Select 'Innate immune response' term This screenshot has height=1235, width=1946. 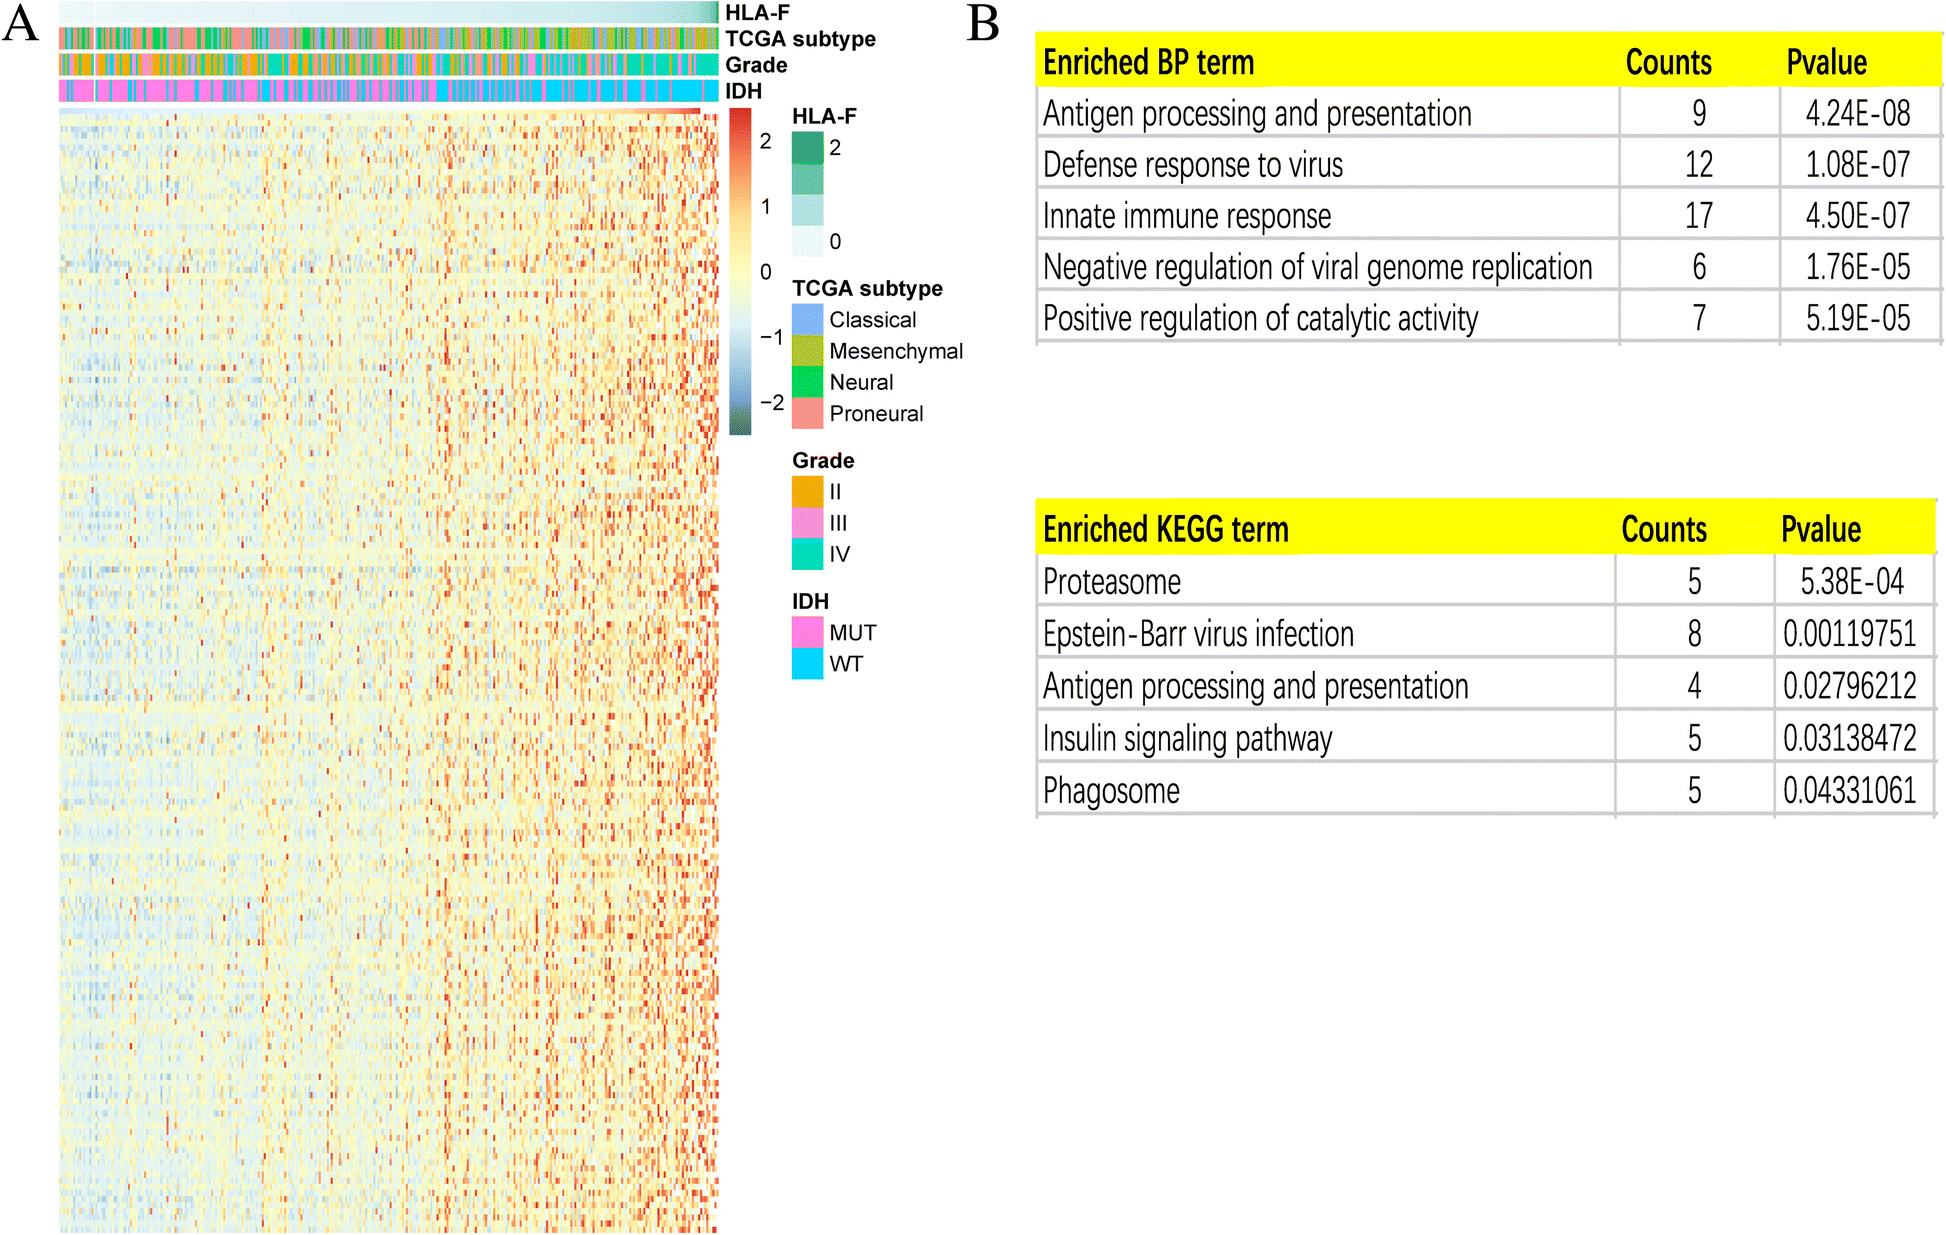(1187, 216)
